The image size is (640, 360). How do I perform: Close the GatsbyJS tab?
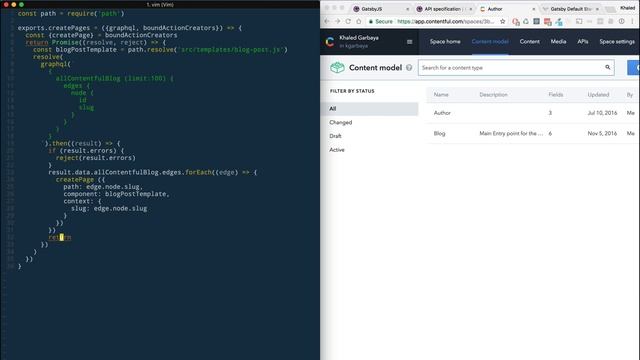point(407,9)
